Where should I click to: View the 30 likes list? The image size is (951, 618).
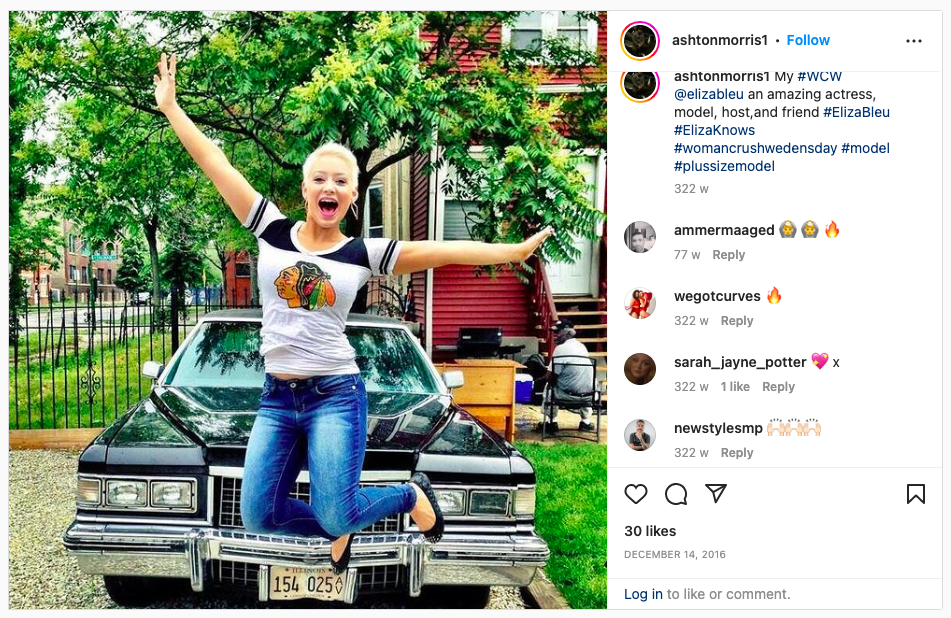click(650, 531)
